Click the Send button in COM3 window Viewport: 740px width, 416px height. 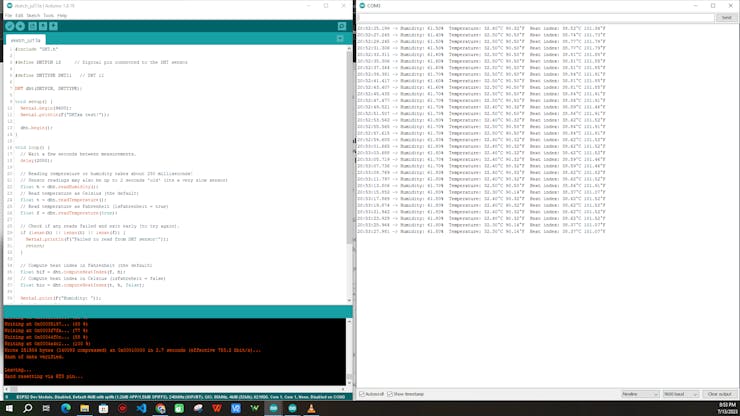click(x=726, y=18)
